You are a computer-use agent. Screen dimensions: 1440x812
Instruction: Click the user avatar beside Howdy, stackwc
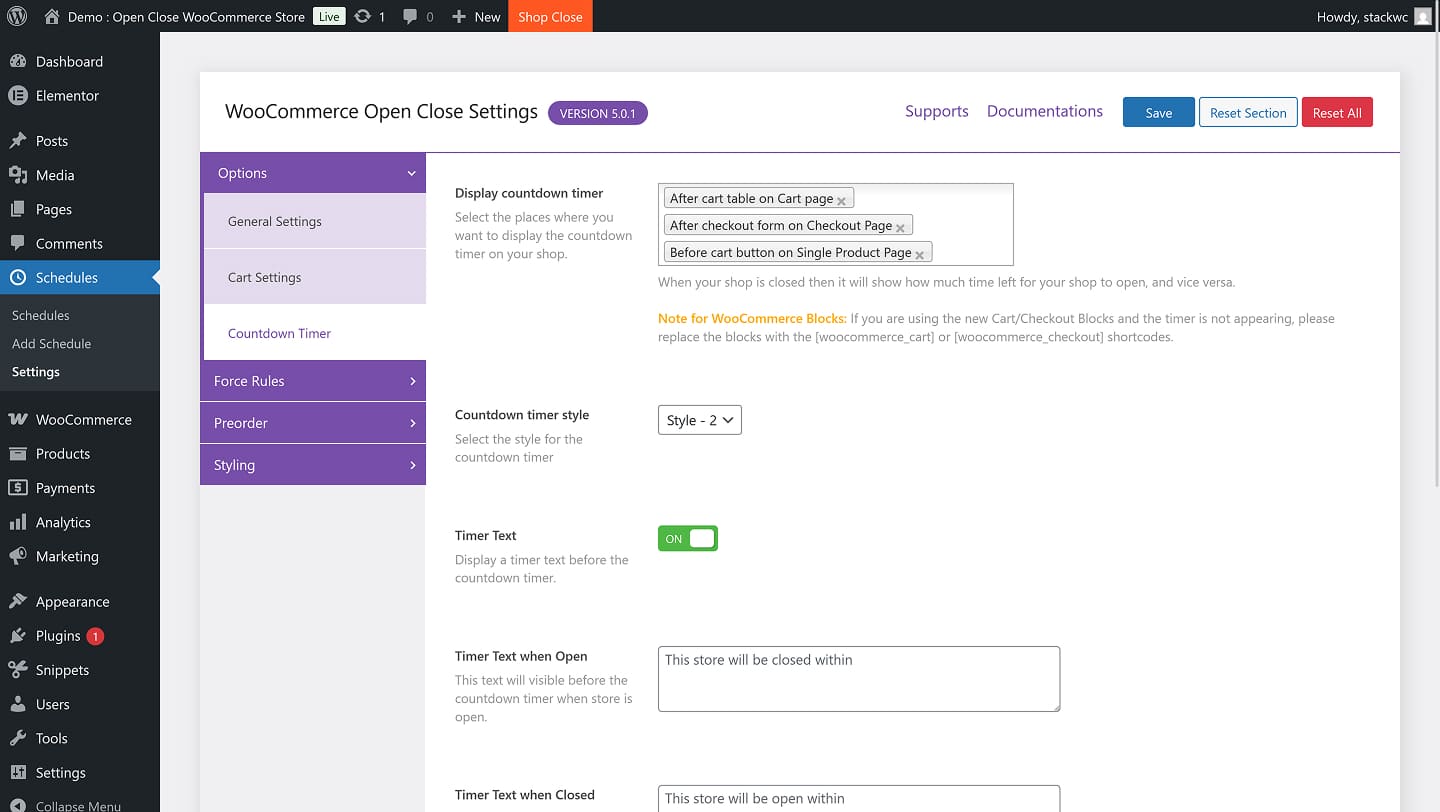pos(1423,16)
